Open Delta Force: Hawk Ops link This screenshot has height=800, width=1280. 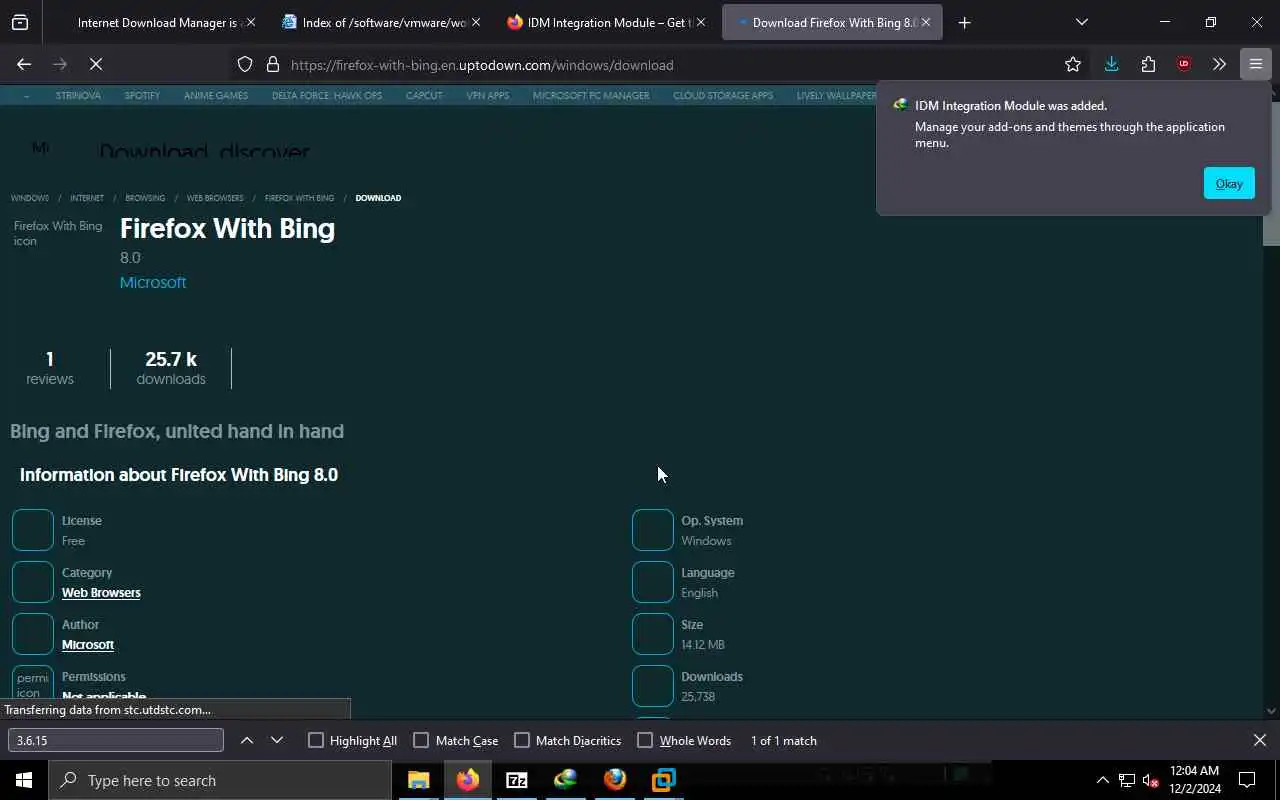point(327,96)
